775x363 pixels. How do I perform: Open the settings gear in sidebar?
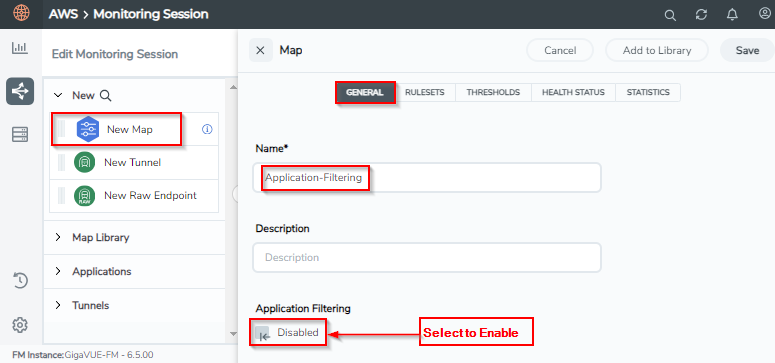(x=20, y=325)
